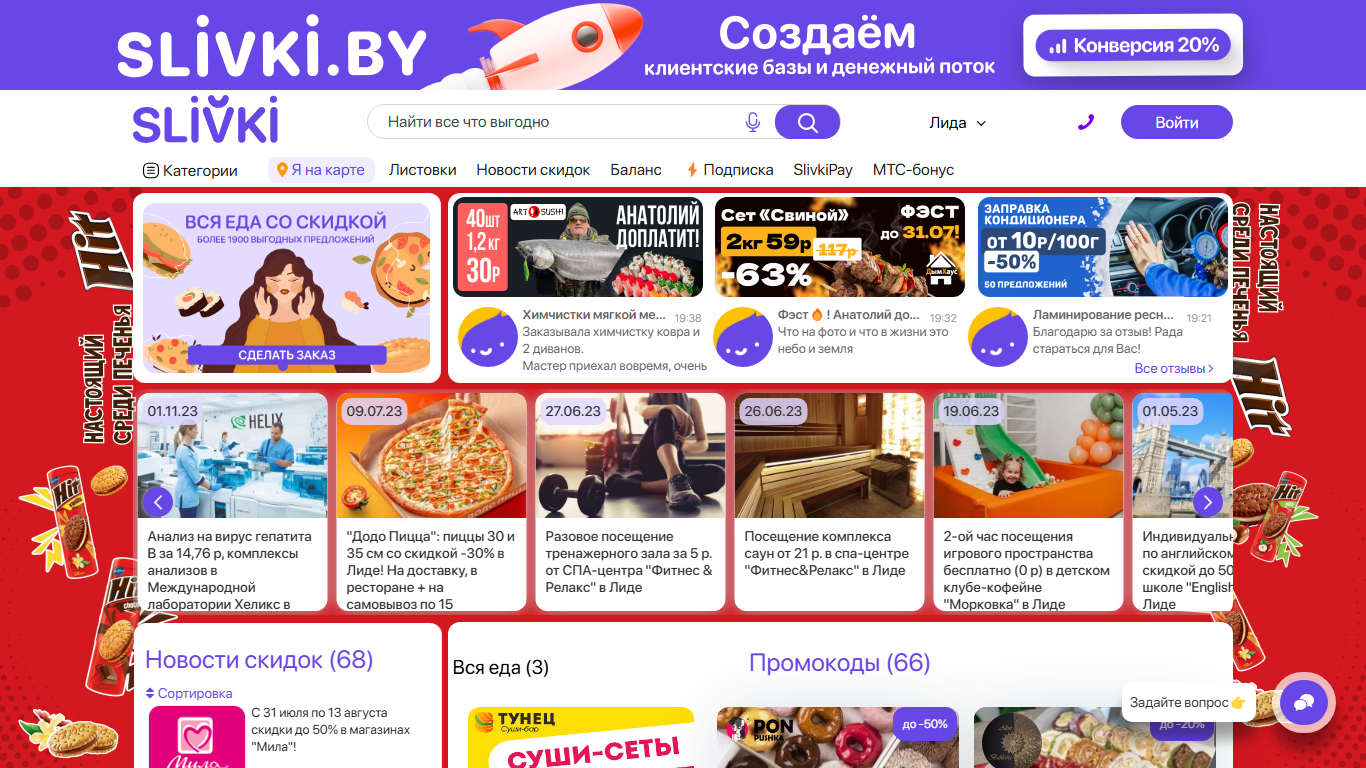Click the SLIVKI logo
Image resolution: width=1366 pixels, height=768 pixels.
(x=206, y=122)
